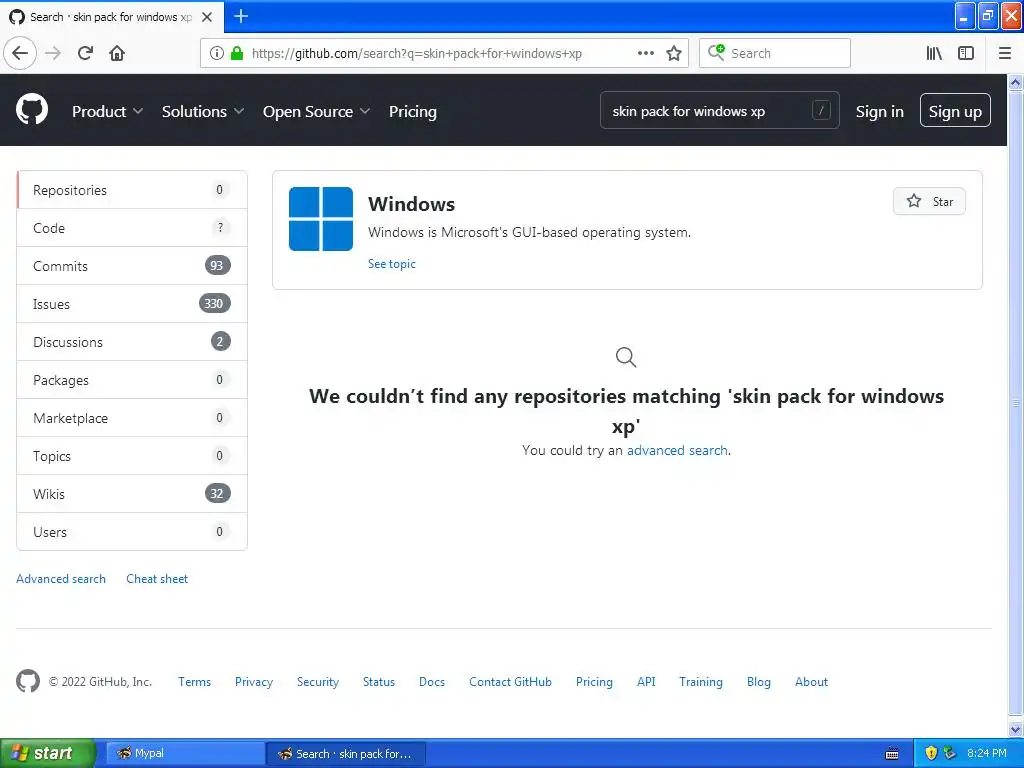This screenshot has width=1024, height=768.
Task: Expand the Solutions dropdown menu
Action: click(202, 112)
